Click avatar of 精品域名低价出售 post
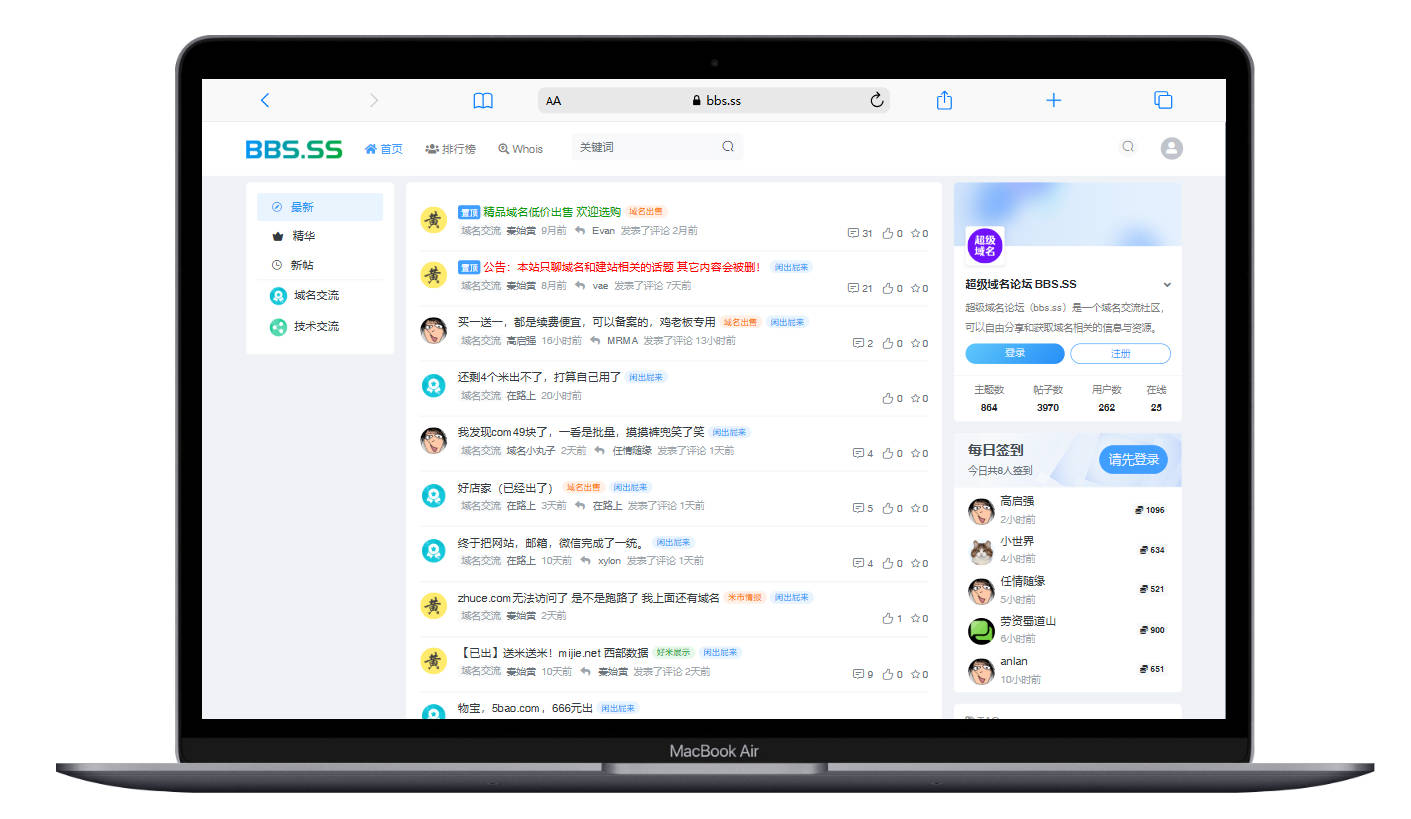Viewport: 1411px width, 819px height. [433, 220]
